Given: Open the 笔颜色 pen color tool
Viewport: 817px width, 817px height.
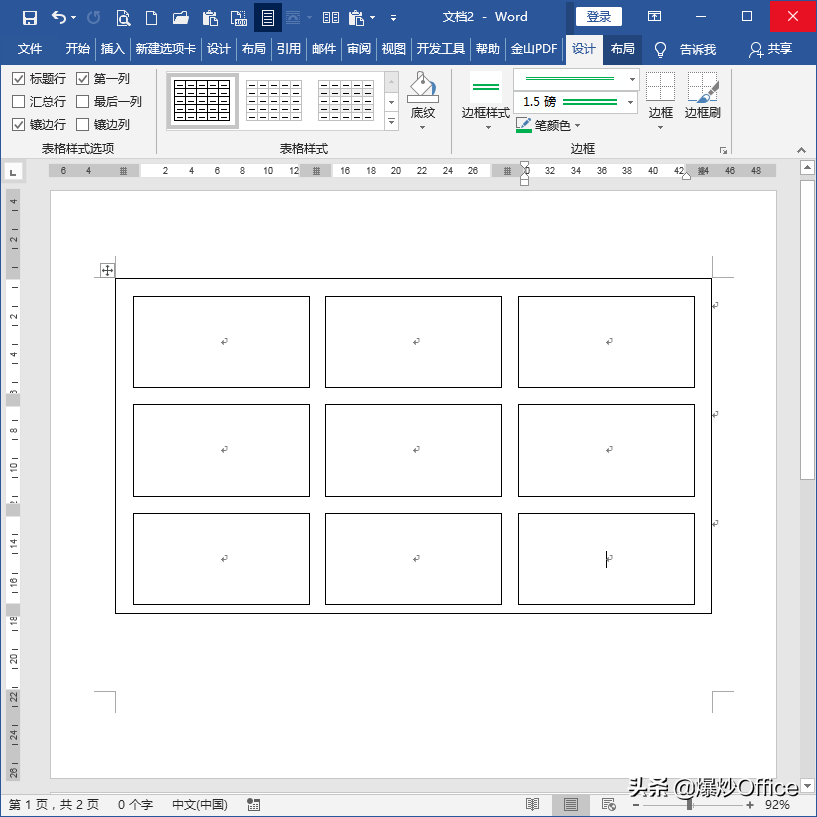Looking at the screenshot, I should click(x=543, y=125).
